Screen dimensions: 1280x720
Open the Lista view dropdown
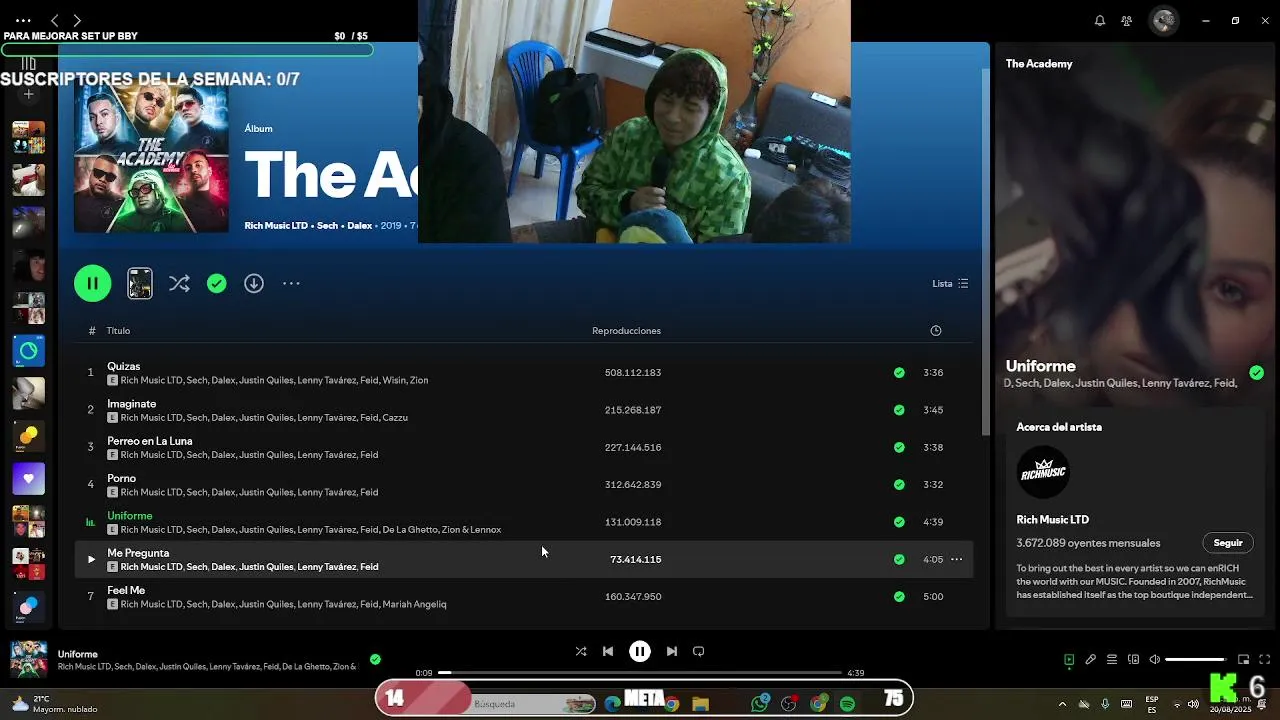[x=950, y=284]
